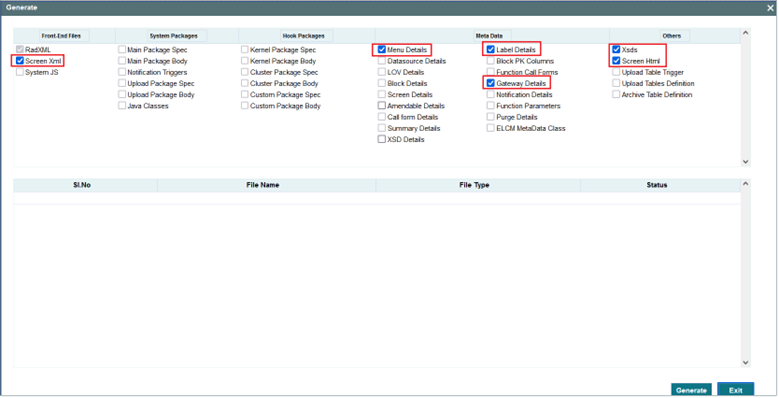Tick XSD Details checkbox
This screenshot has width=779, height=398.
click(382, 140)
